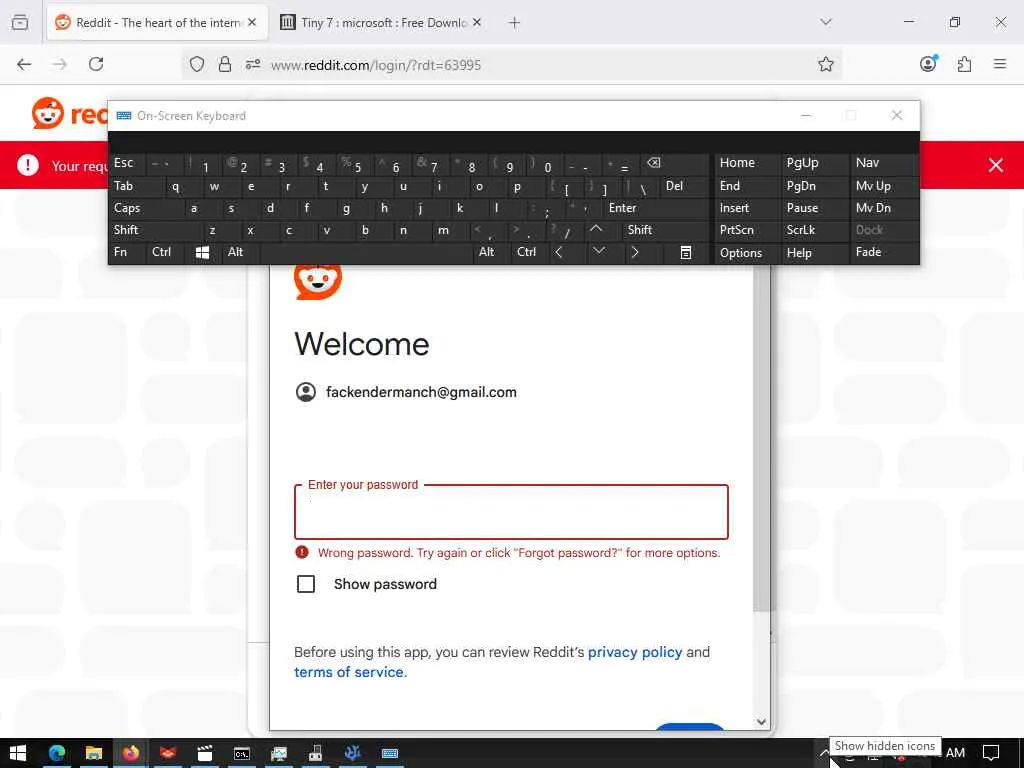Open site permissions icon in address bar
The image size is (1024, 768).
(x=253, y=64)
